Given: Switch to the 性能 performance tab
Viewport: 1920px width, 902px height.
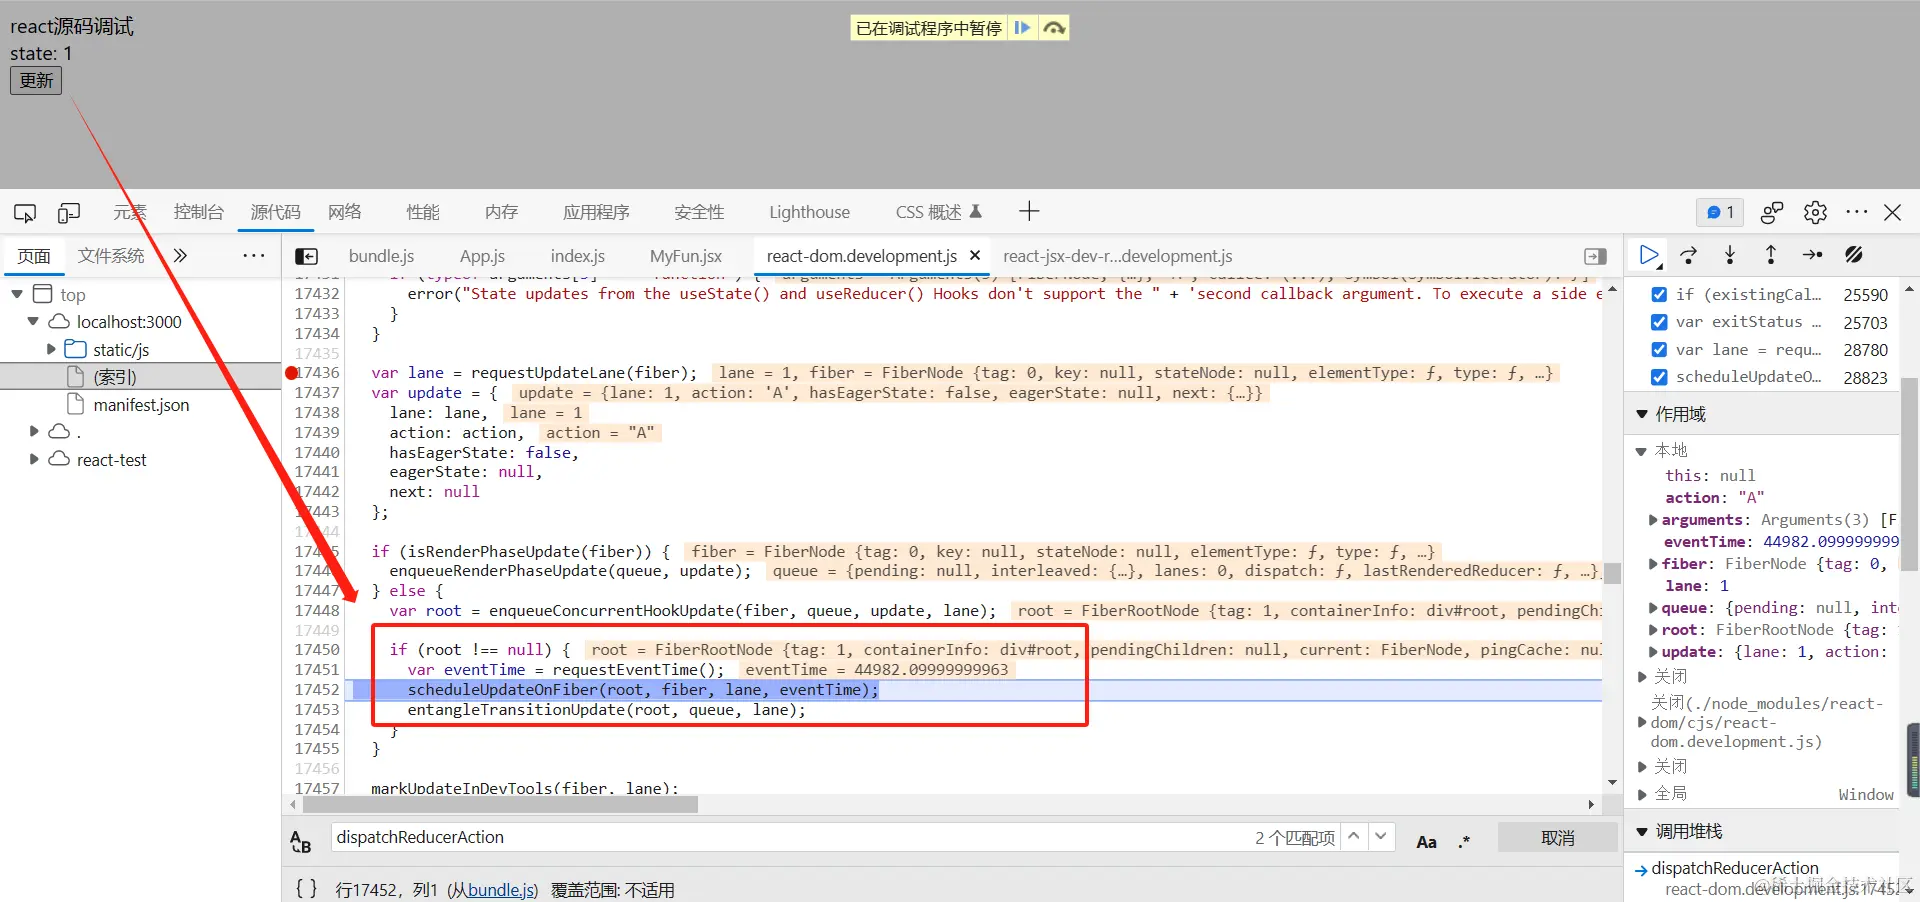Looking at the screenshot, I should [x=422, y=212].
